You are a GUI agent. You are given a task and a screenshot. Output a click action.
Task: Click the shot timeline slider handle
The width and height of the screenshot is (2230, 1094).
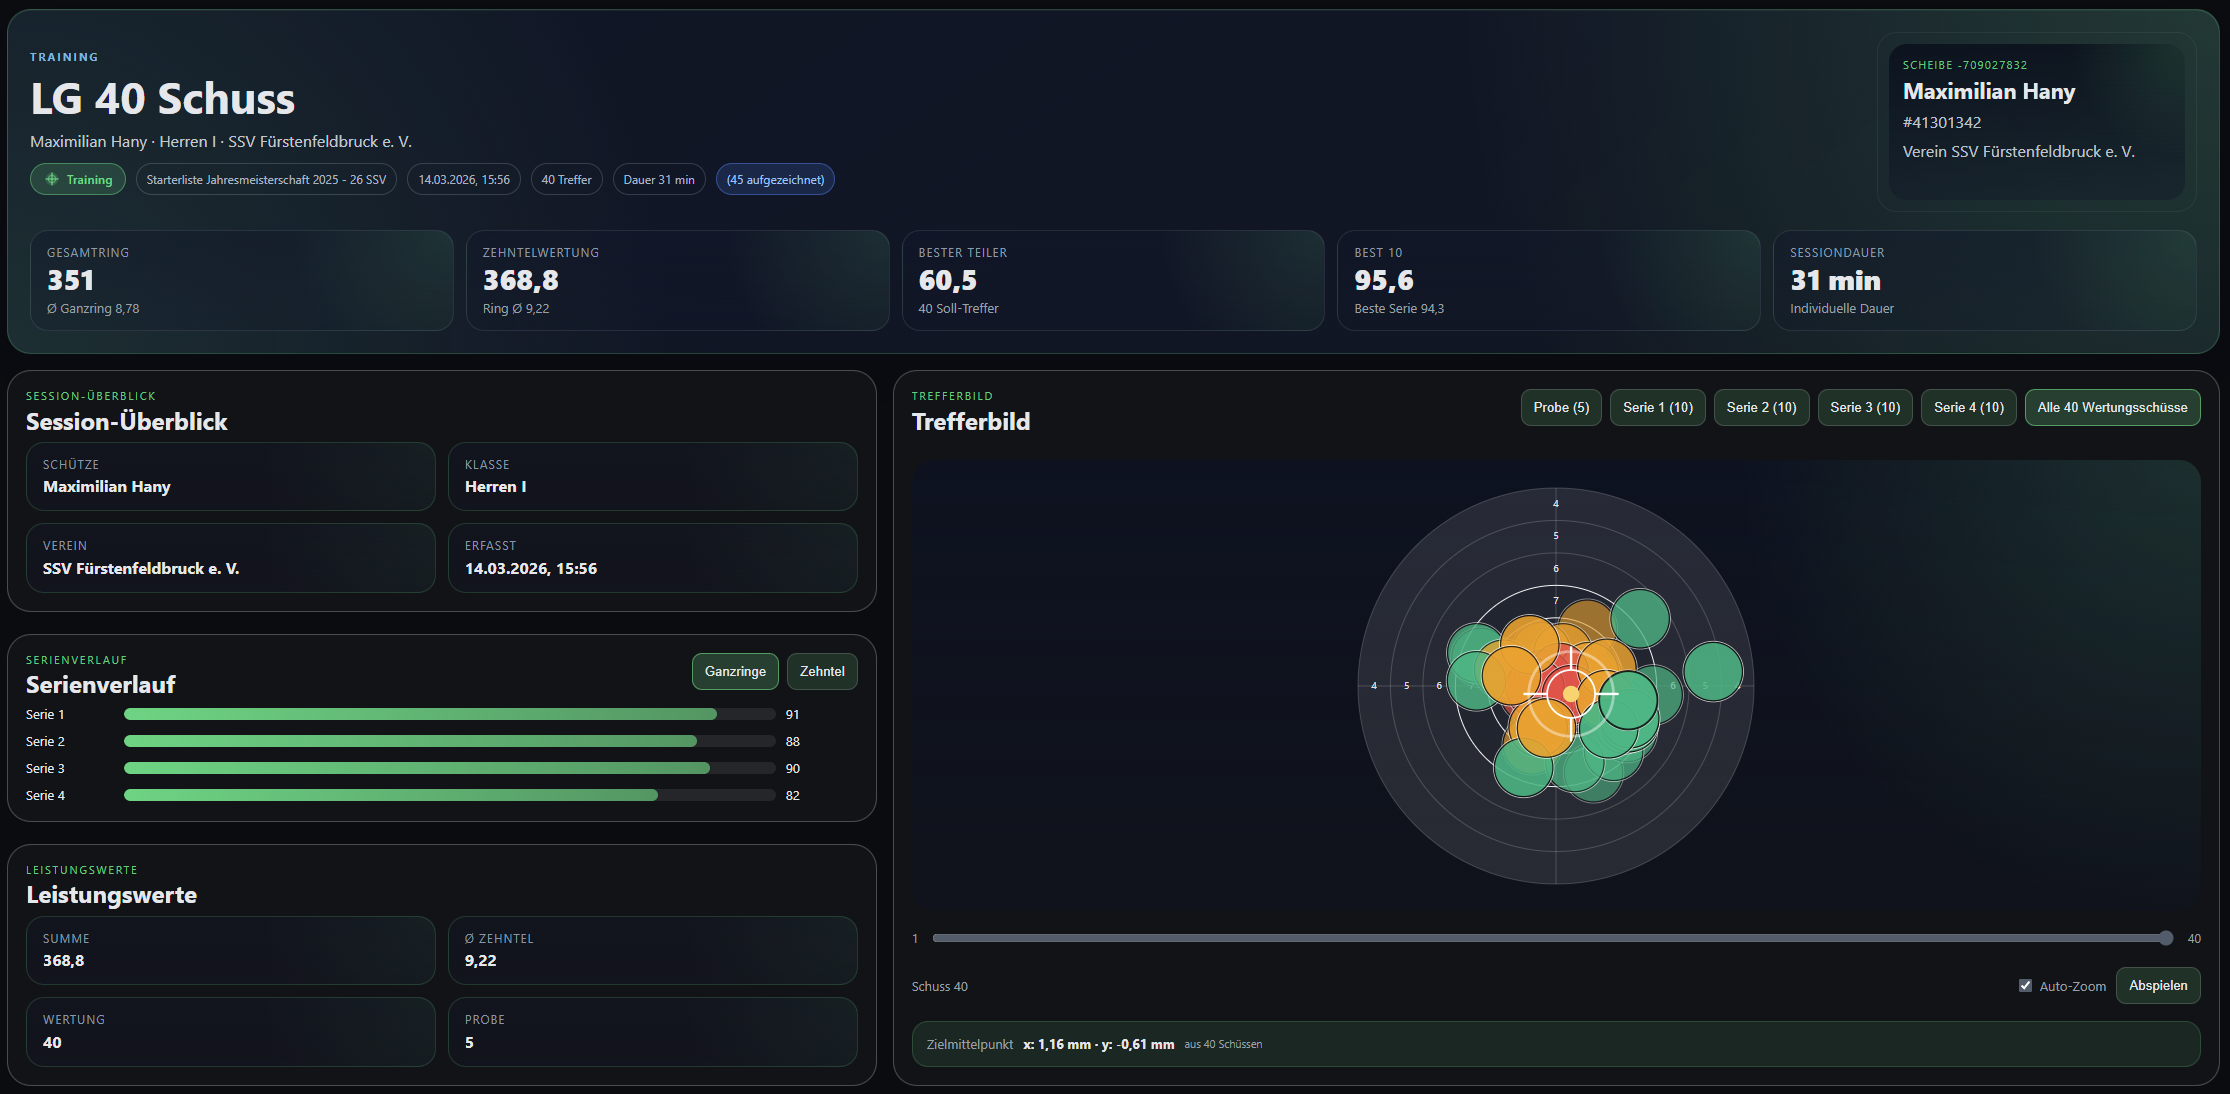(2166, 938)
